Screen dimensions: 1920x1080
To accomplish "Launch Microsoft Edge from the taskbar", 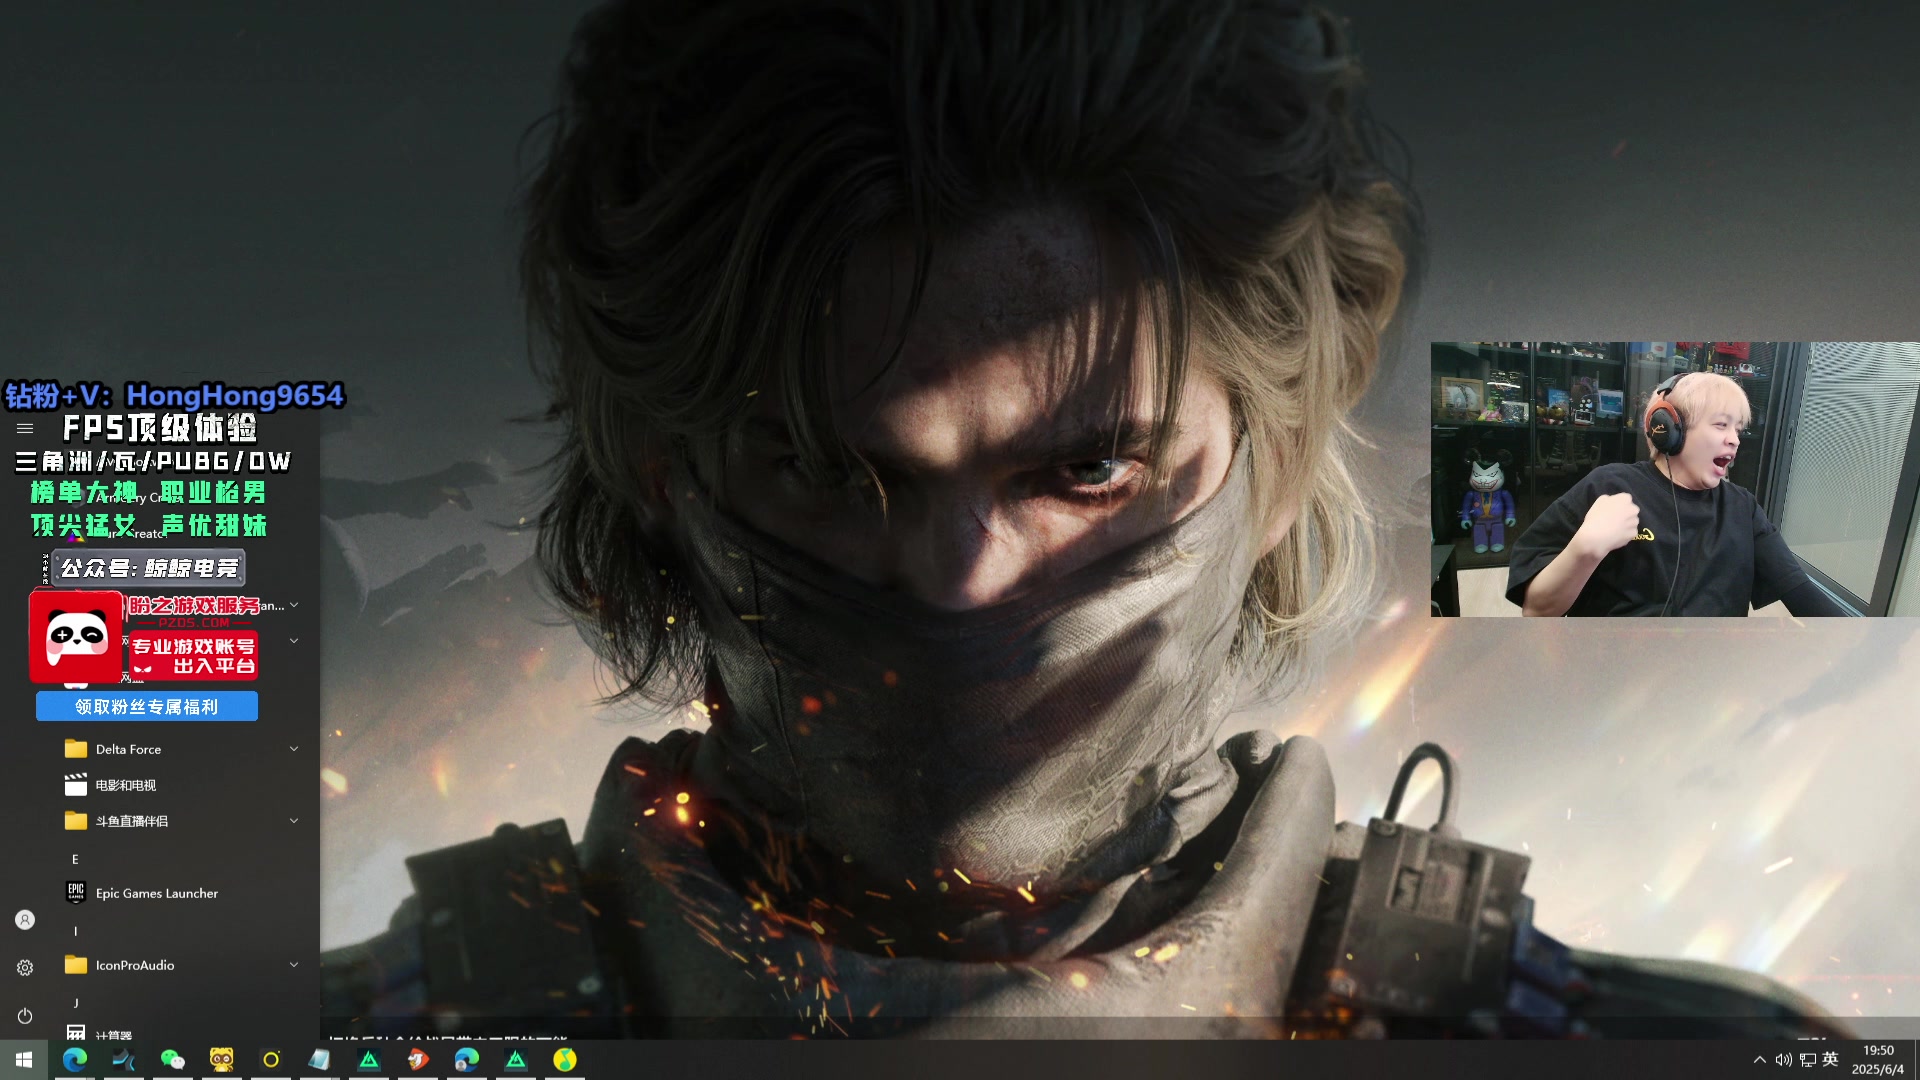I will (75, 1059).
